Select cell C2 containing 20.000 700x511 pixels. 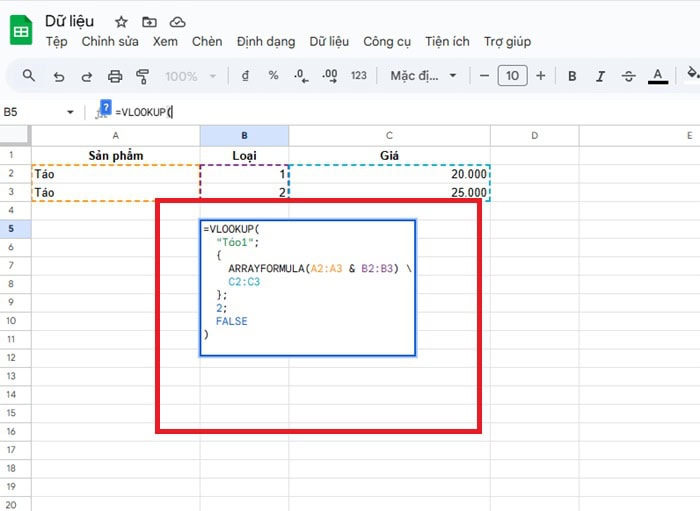[389, 173]
